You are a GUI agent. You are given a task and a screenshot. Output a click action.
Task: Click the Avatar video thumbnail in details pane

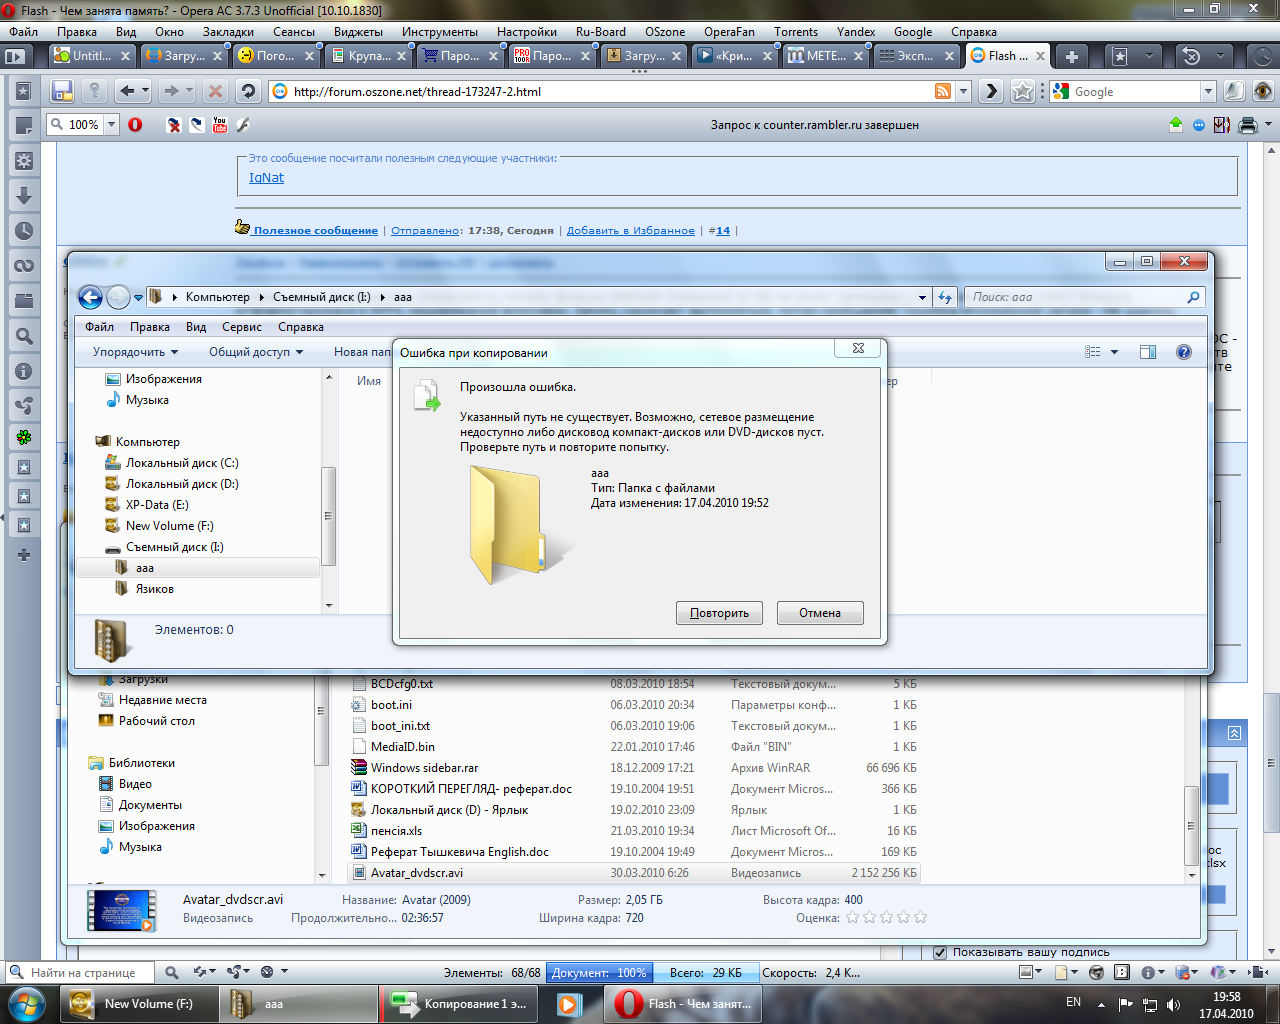[x=121, y=910]
